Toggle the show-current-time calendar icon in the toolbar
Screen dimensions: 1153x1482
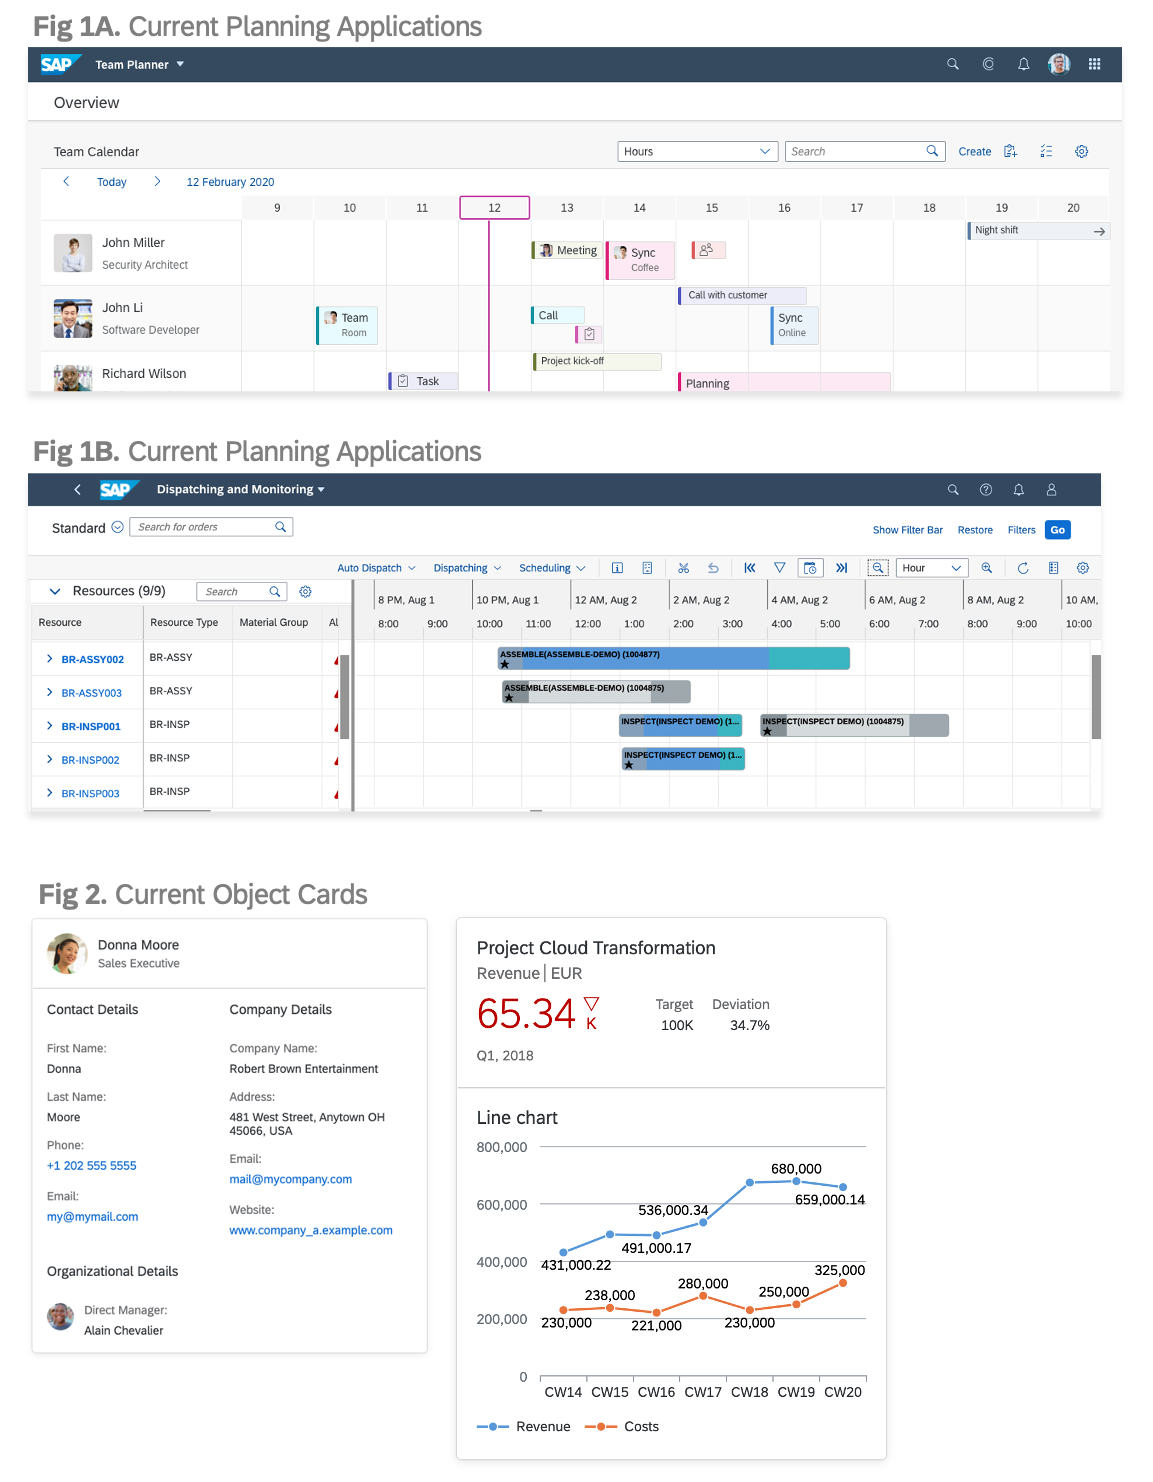pos(810,567)
